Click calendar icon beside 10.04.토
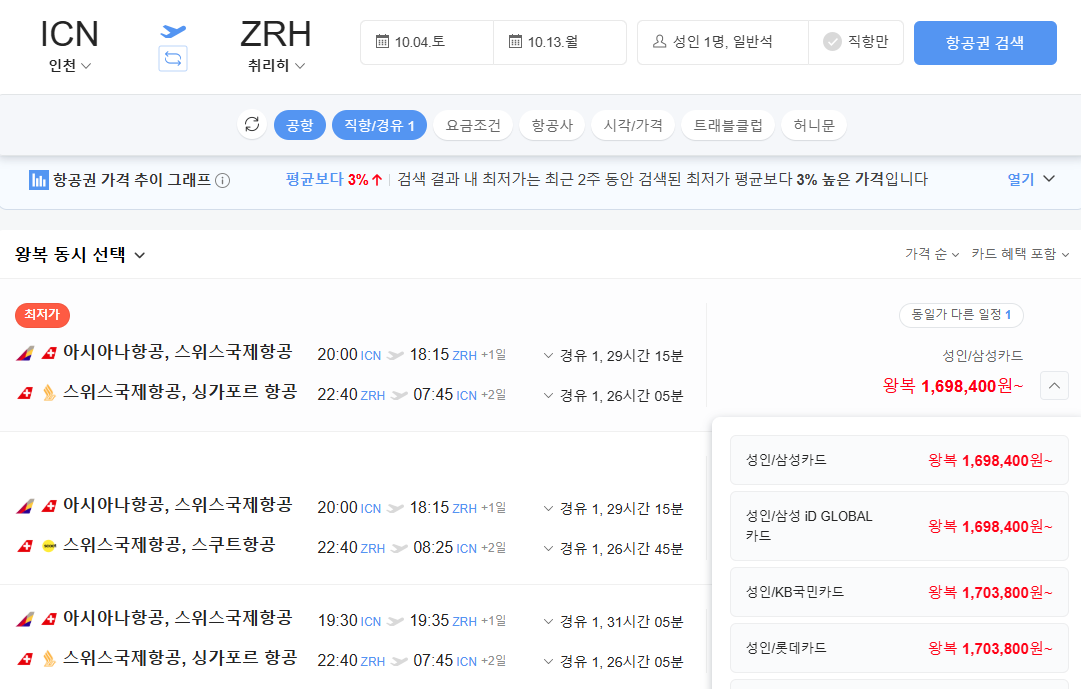Image resolution: width=1081 pixels, height=689 pixels. (382, 42)
